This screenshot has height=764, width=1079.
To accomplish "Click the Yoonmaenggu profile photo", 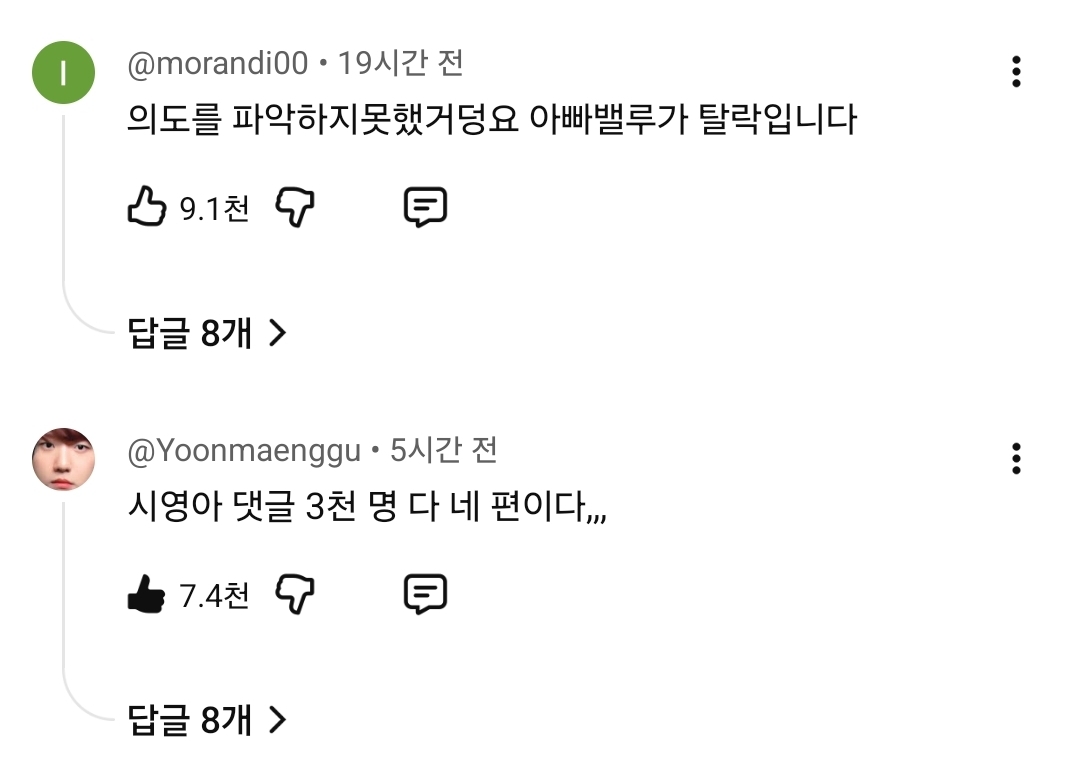I will pos(64,459).
